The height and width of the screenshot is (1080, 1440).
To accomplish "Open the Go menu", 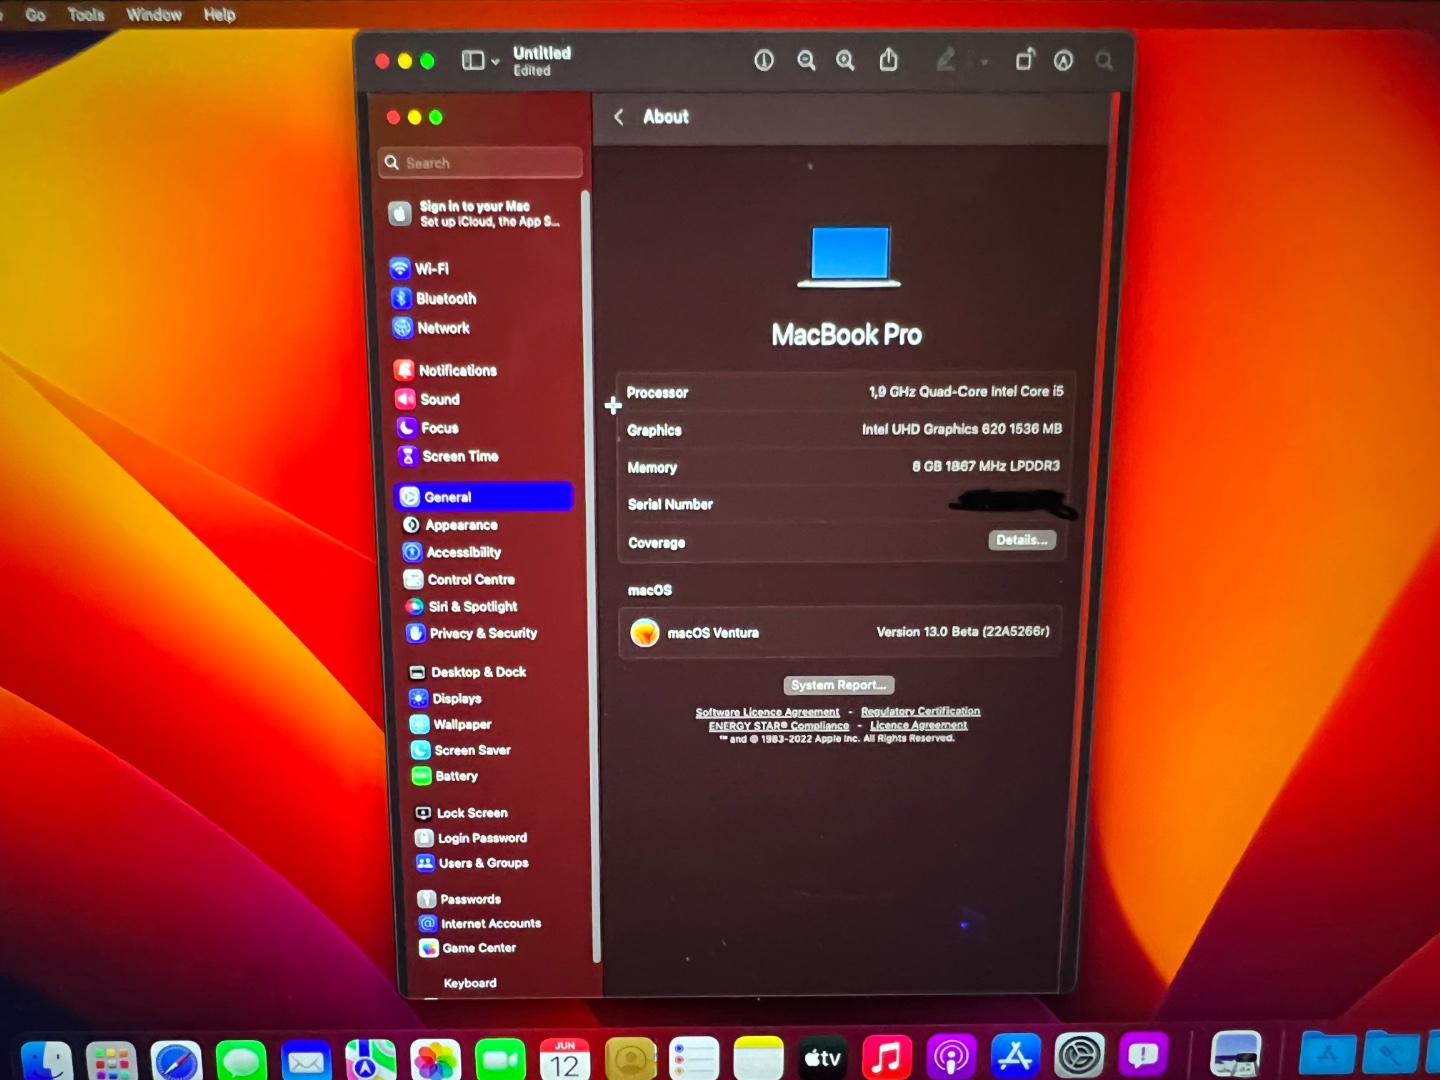I will (36, 15).
